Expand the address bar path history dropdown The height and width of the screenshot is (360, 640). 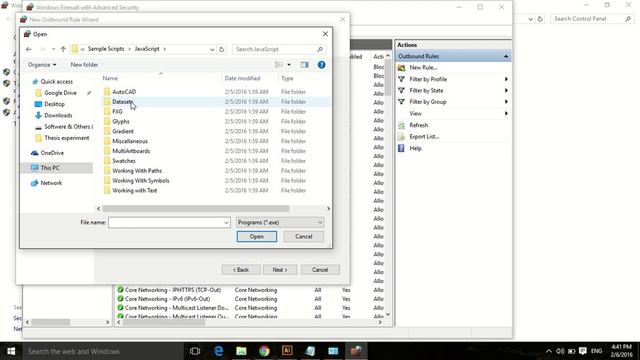point(212,49)
